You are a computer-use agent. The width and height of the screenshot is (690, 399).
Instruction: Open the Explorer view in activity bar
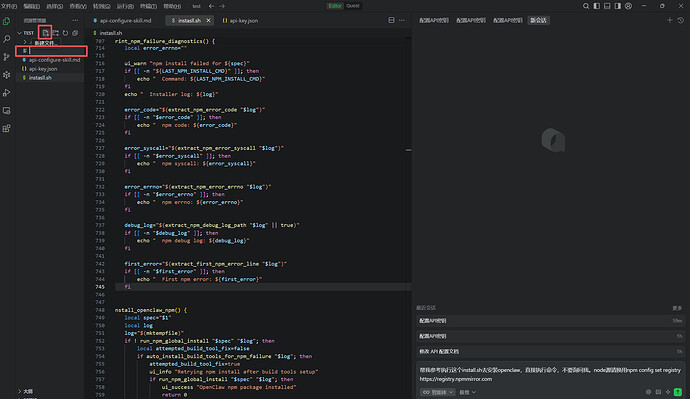pyautogui.click(x=7, y=21)
